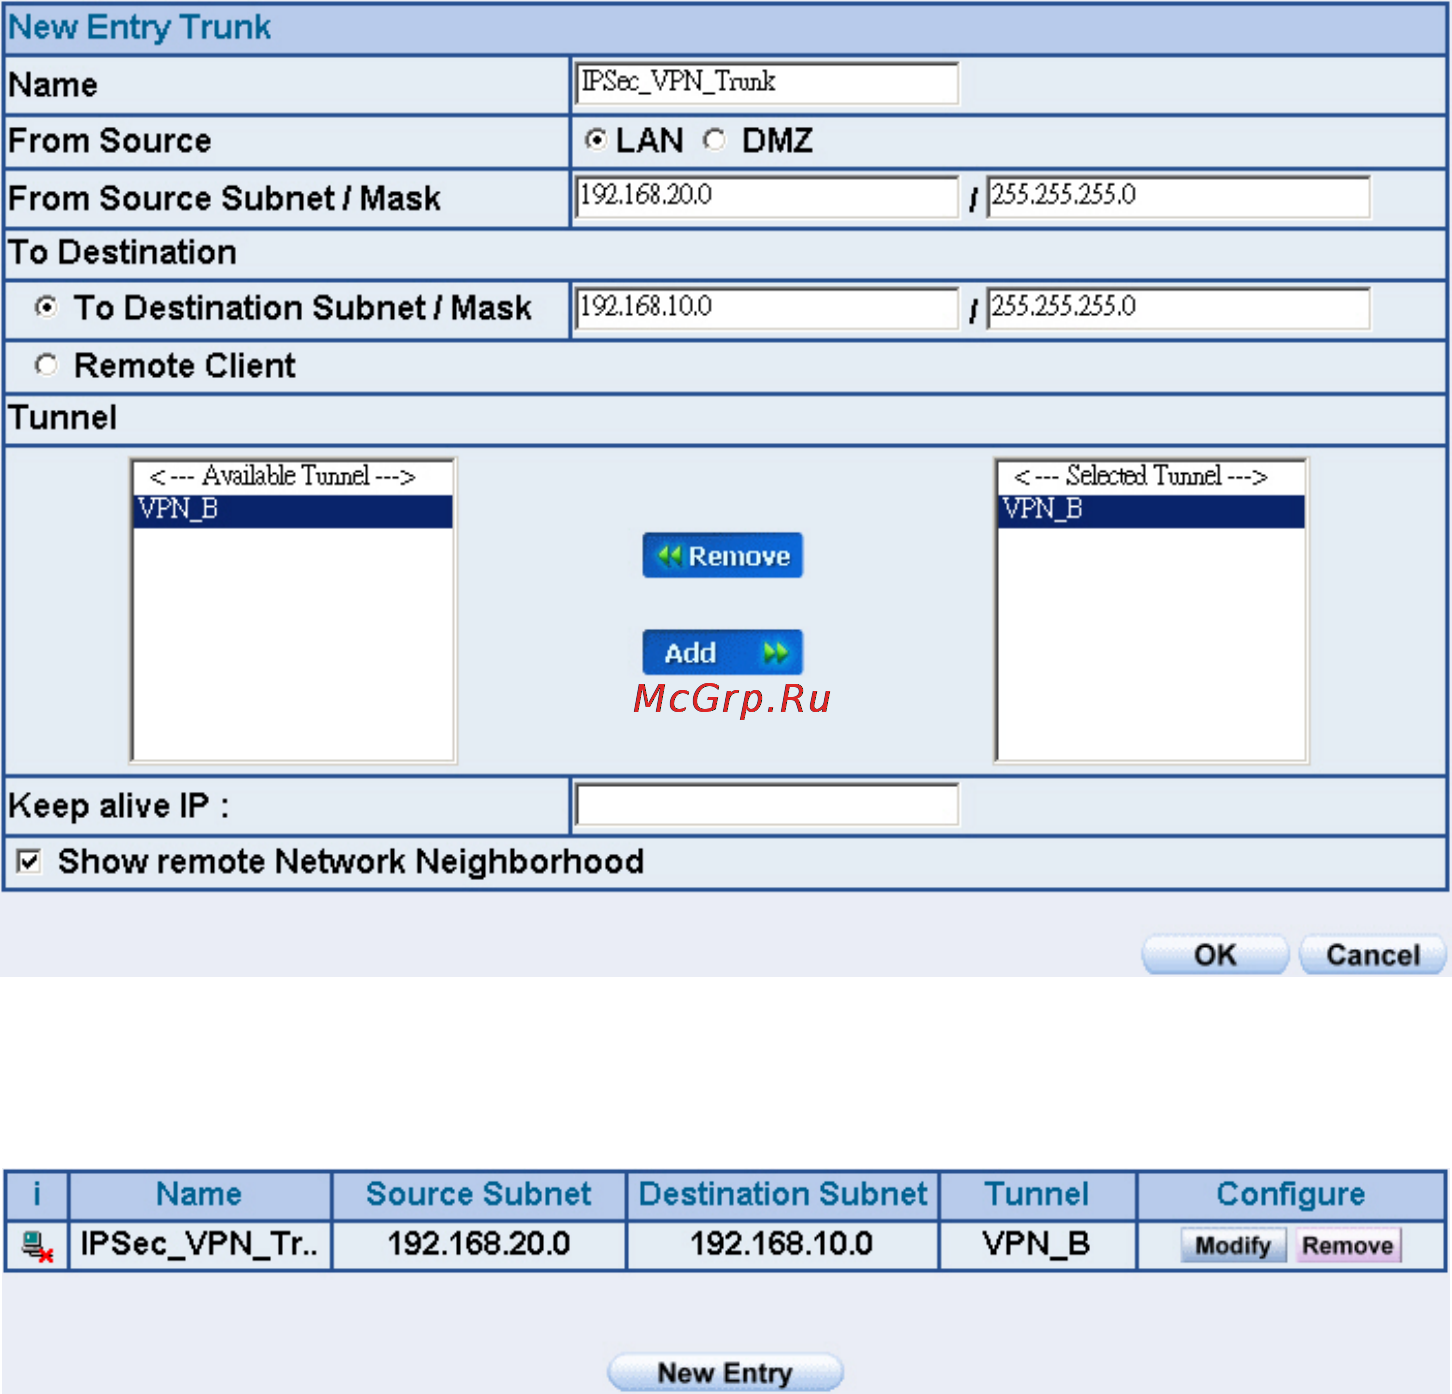1452x1394 pixels.
Task: Click the Available Tunnel list header
Action: point(293,477)
